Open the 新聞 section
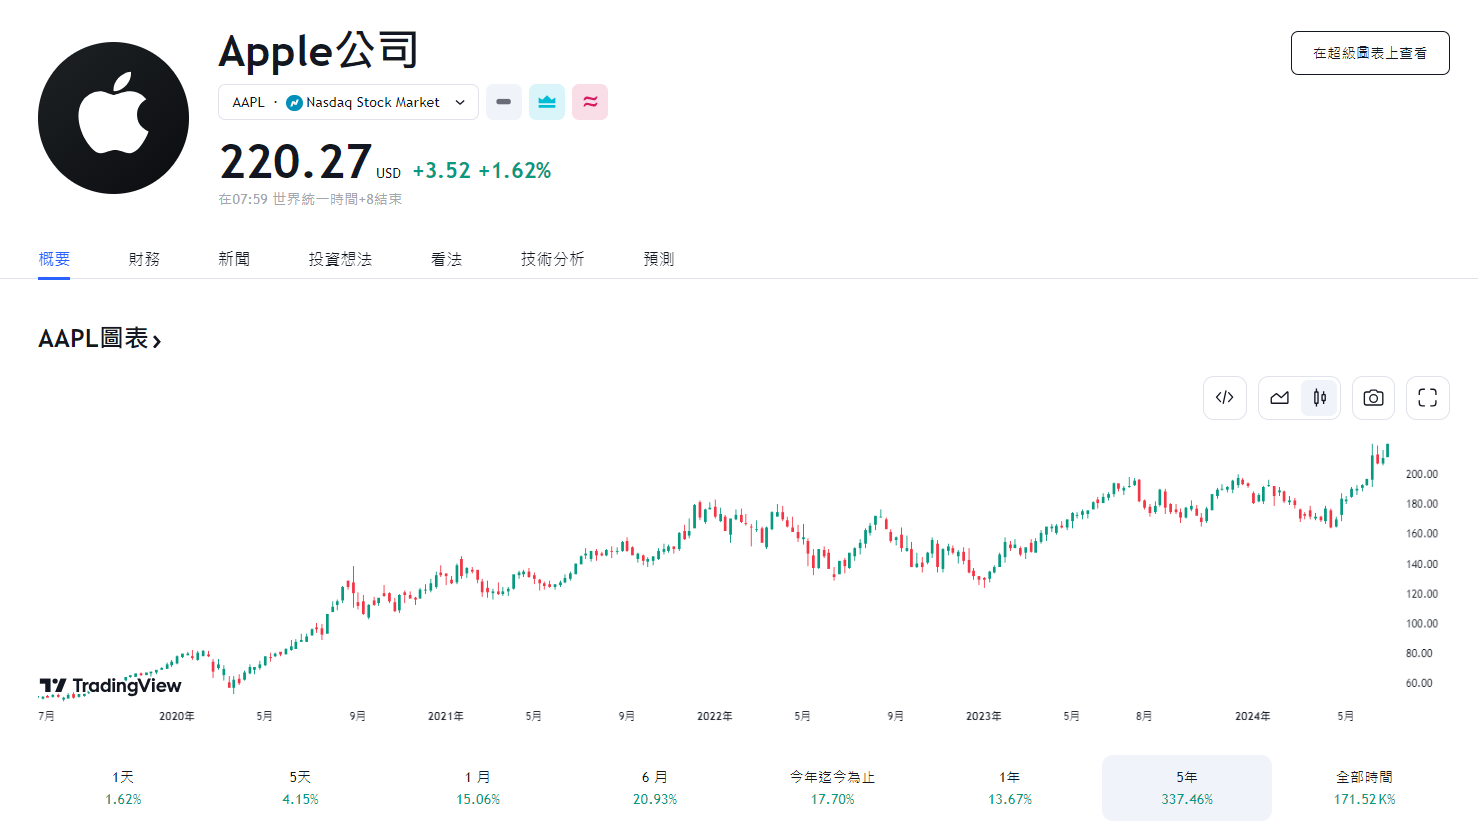This screenshot has height=824, width=1478. tap(233, 257)
